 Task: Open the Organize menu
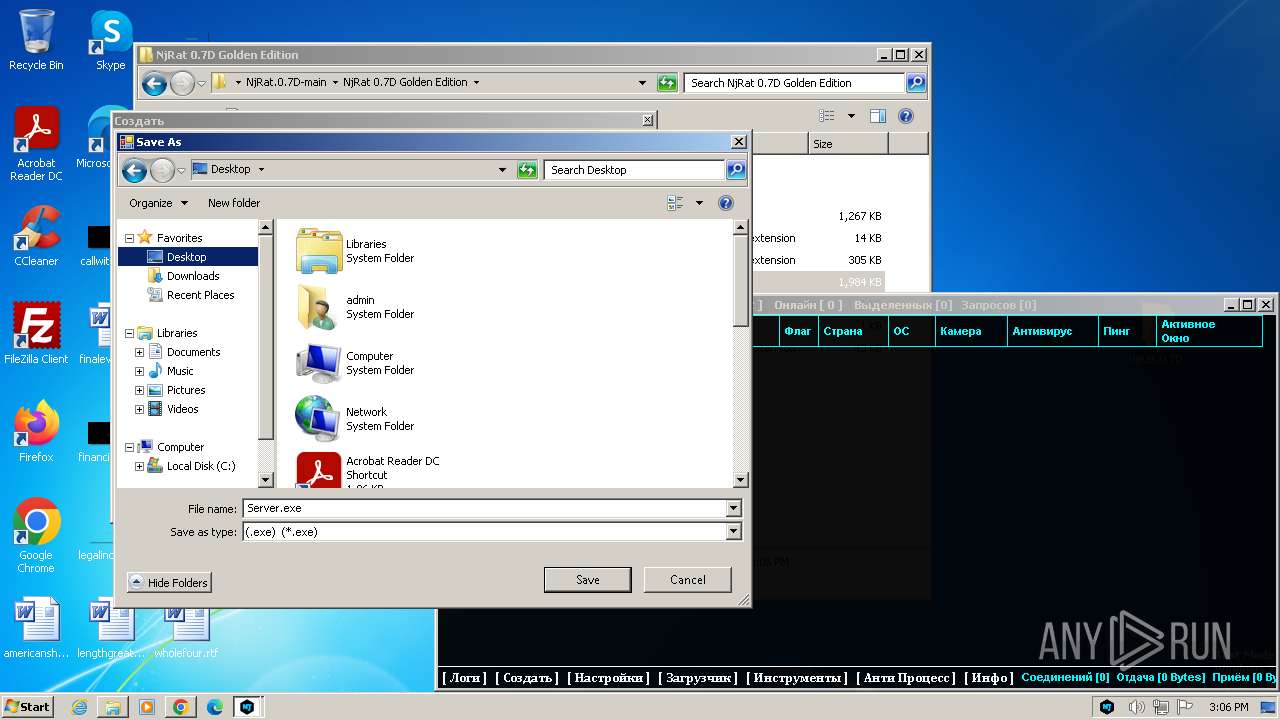point(158,203)
